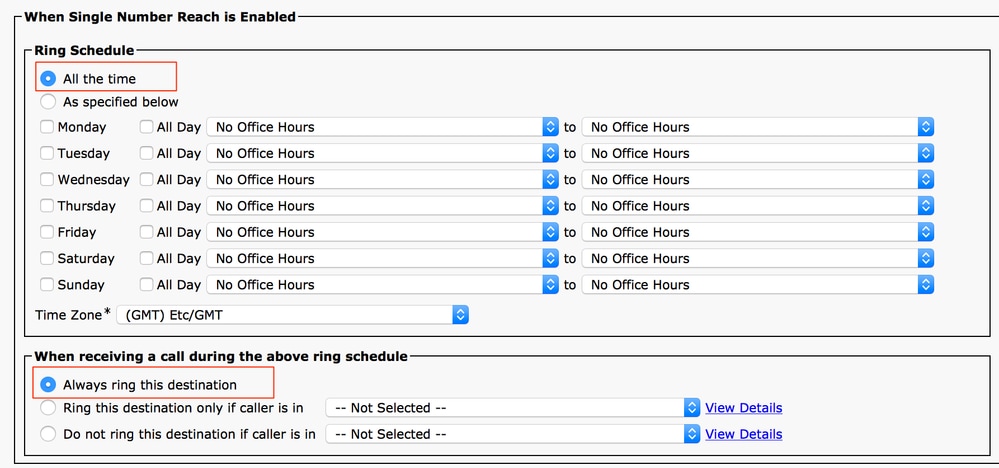Open Sunday end office hours dropdown
This screenshot has height=468, width=999.
tap(757, 285)
